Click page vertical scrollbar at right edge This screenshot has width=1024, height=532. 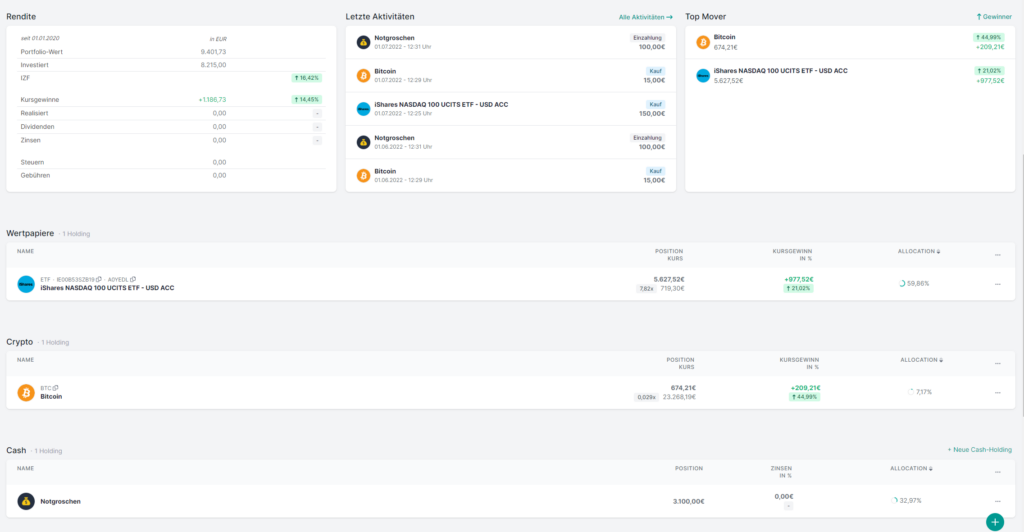click(1021, 285)
